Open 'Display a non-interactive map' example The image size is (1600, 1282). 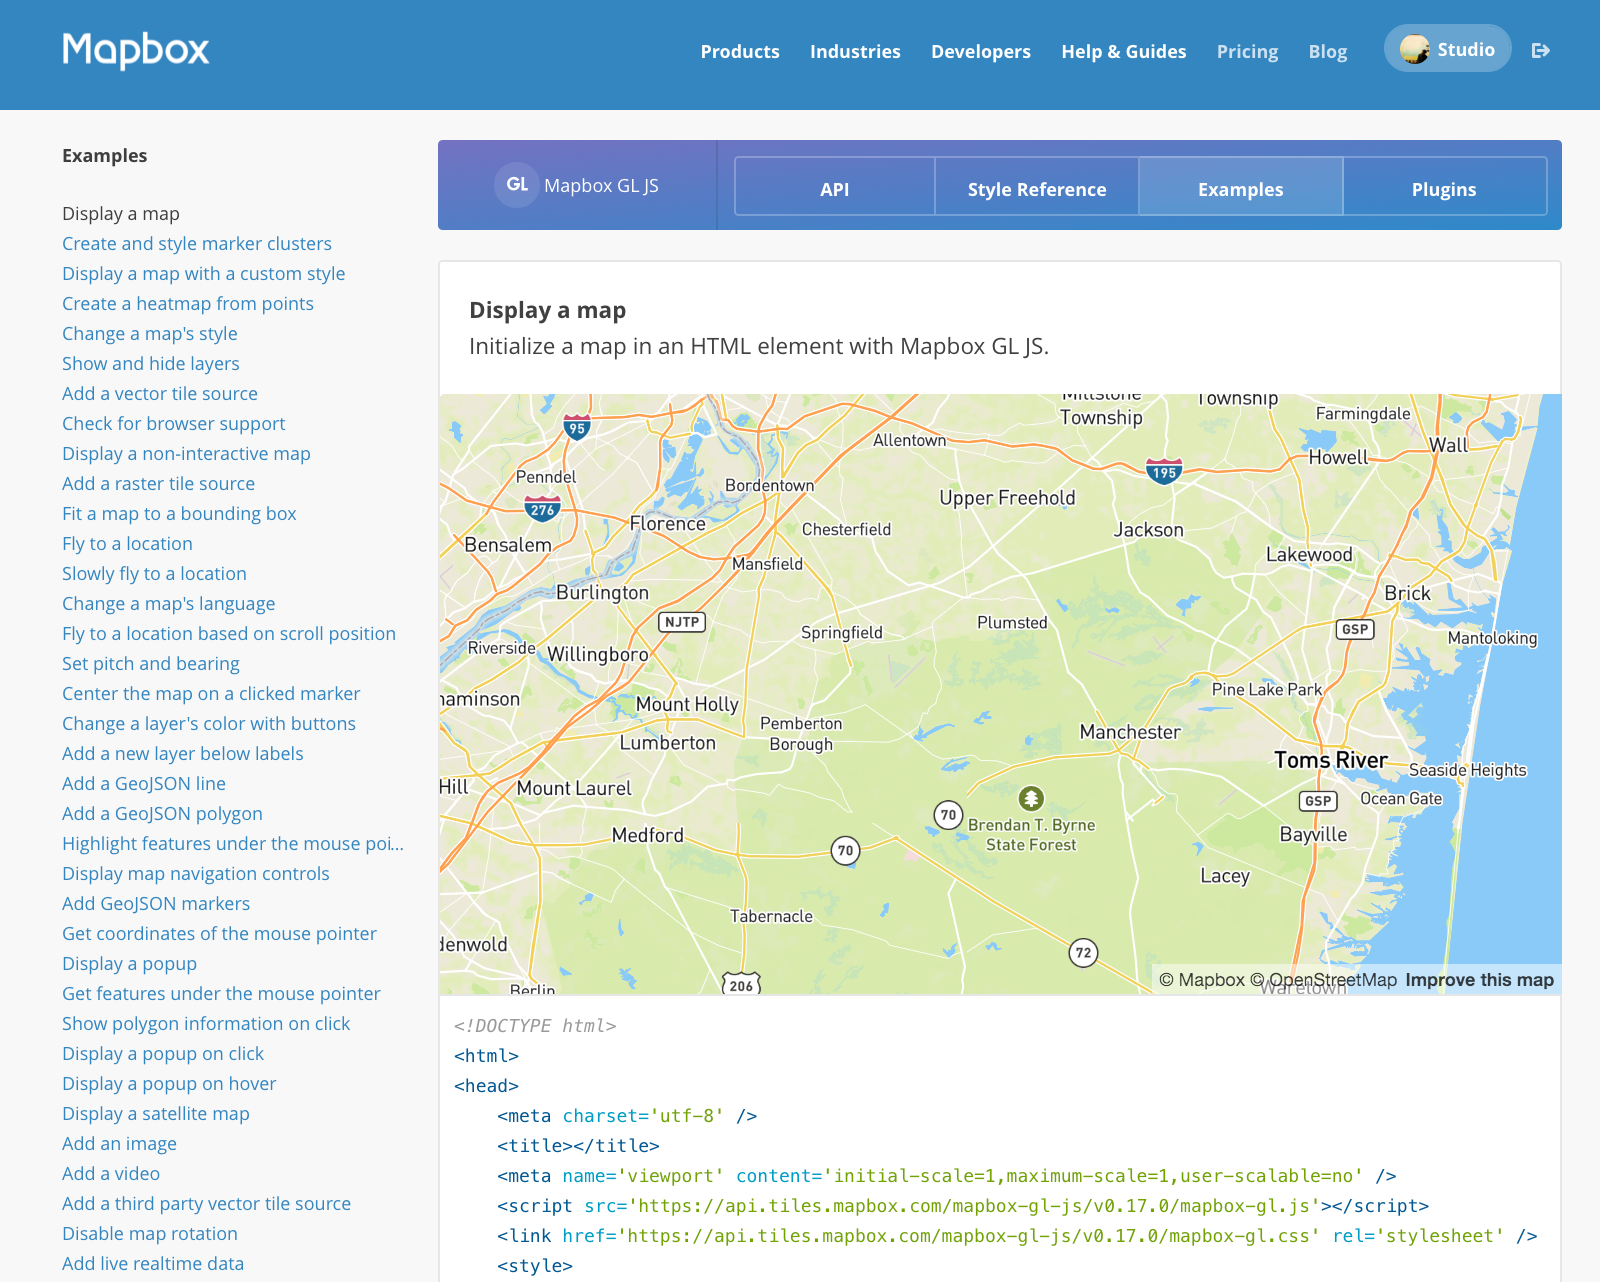(186, 453)
